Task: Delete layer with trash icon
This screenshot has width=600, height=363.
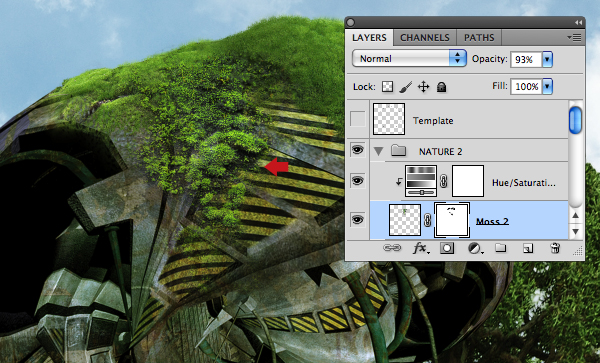Action: (555, 248)
